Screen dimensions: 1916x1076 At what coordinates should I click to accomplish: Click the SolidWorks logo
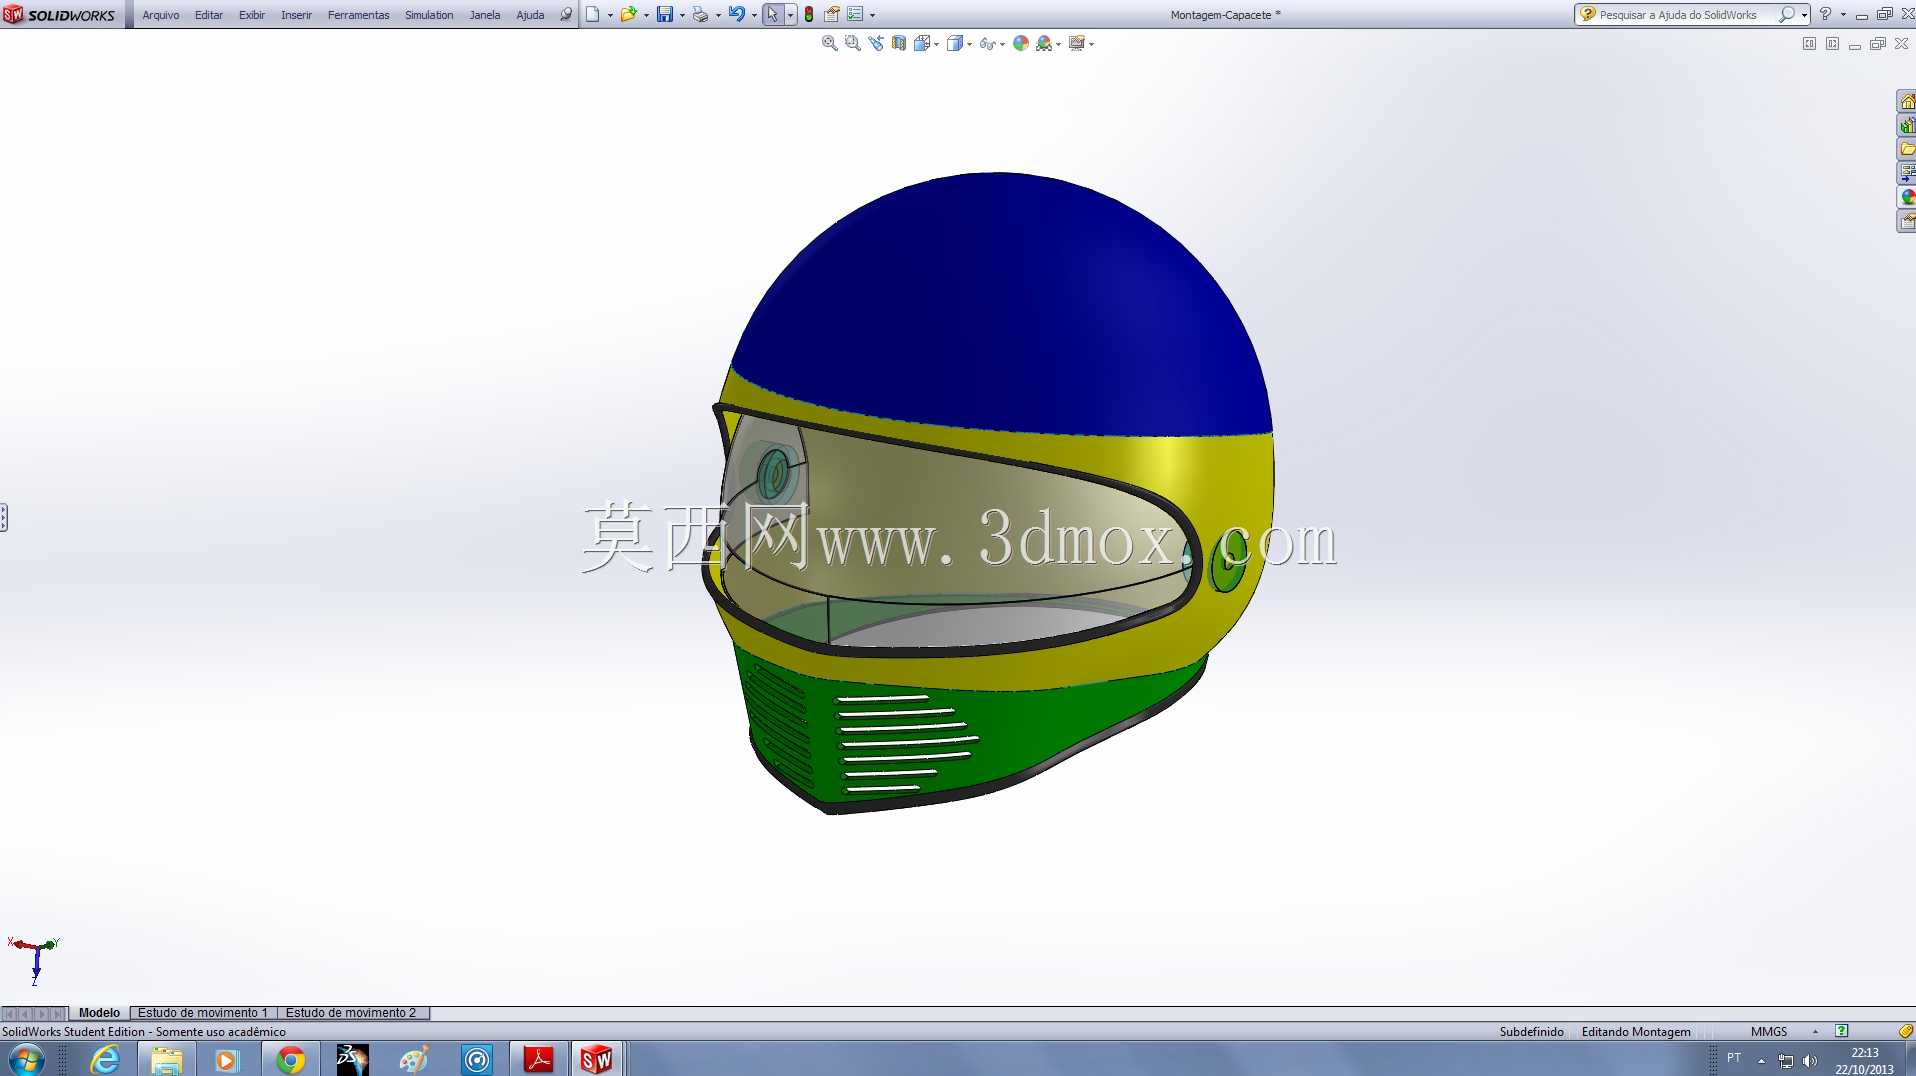pos(60,14)
